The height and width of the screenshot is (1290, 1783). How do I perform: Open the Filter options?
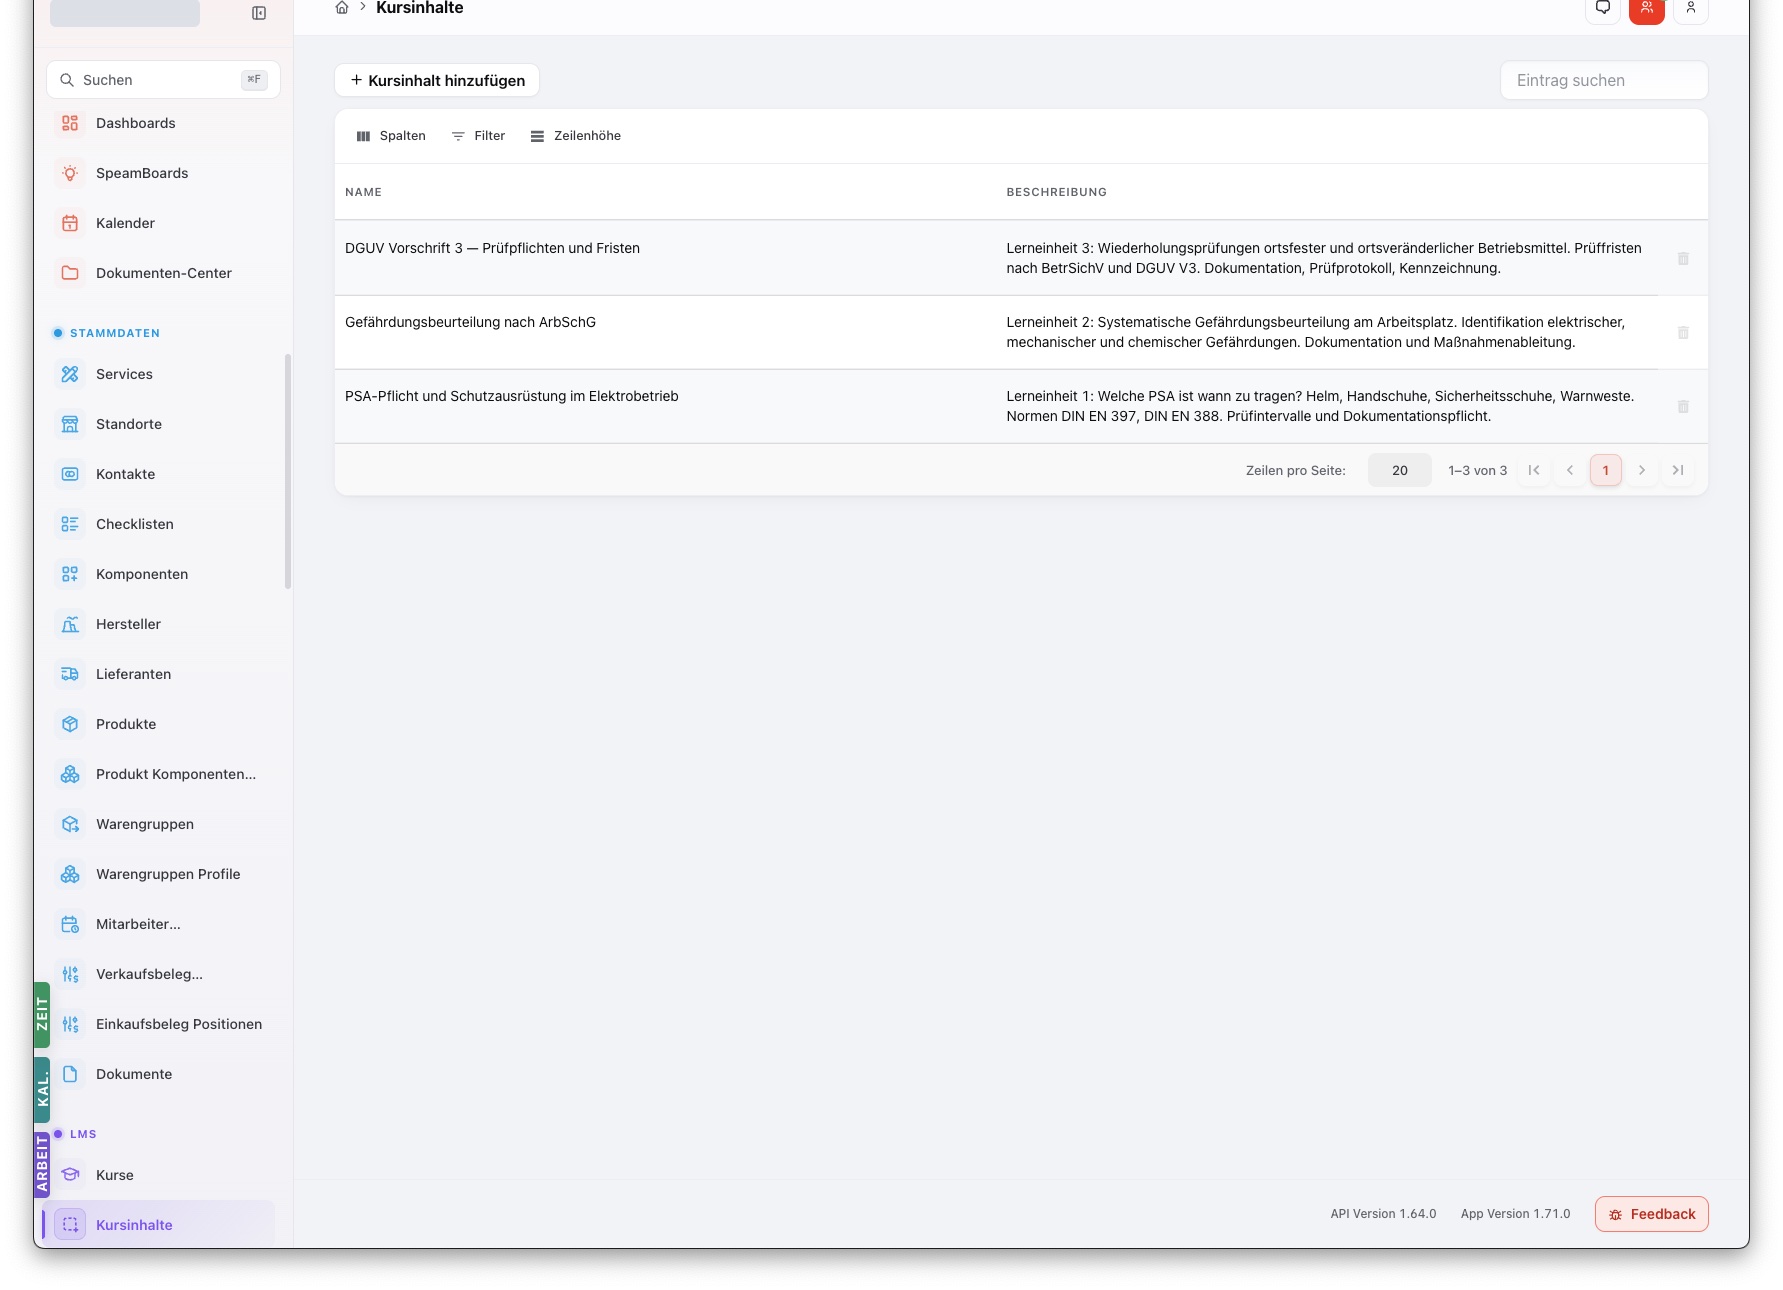coord(478,136)
